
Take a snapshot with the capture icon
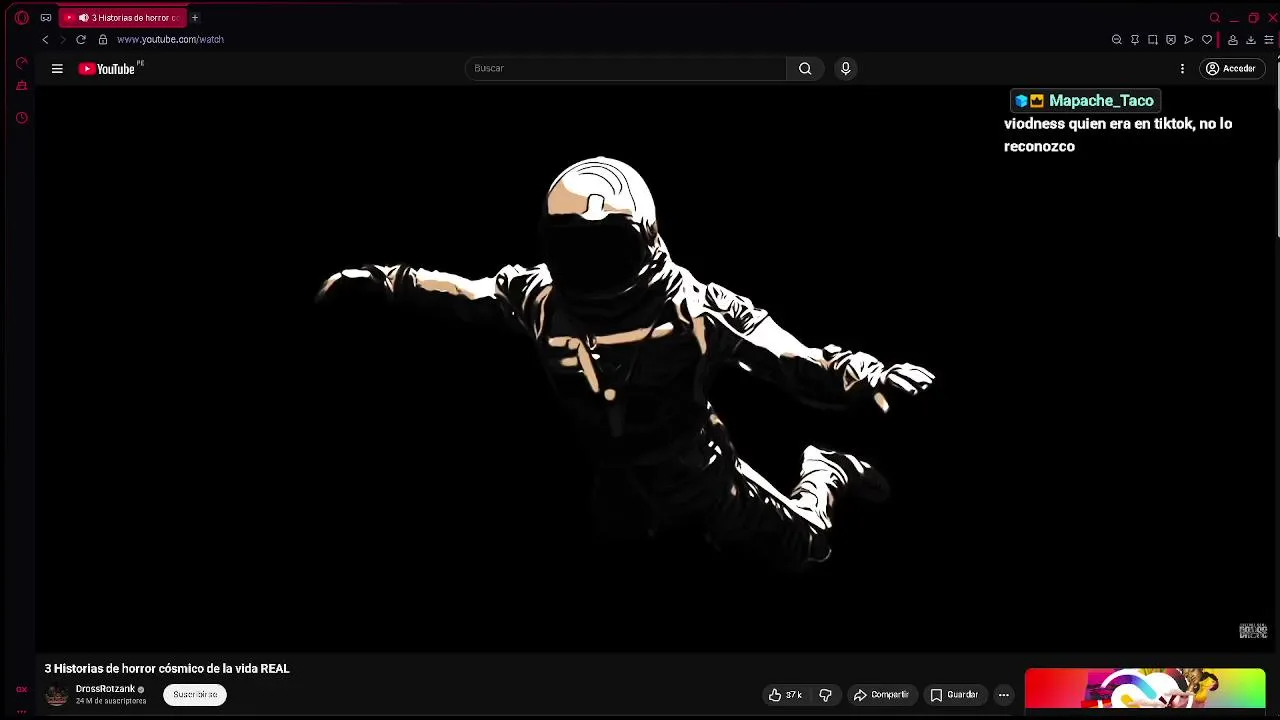[x=1153, y=40]
